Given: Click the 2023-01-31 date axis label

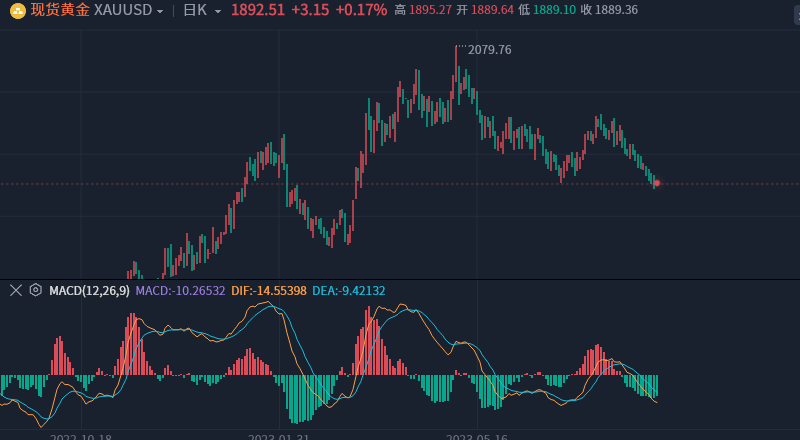Looking at the screenshot, I should click(279, 437).
